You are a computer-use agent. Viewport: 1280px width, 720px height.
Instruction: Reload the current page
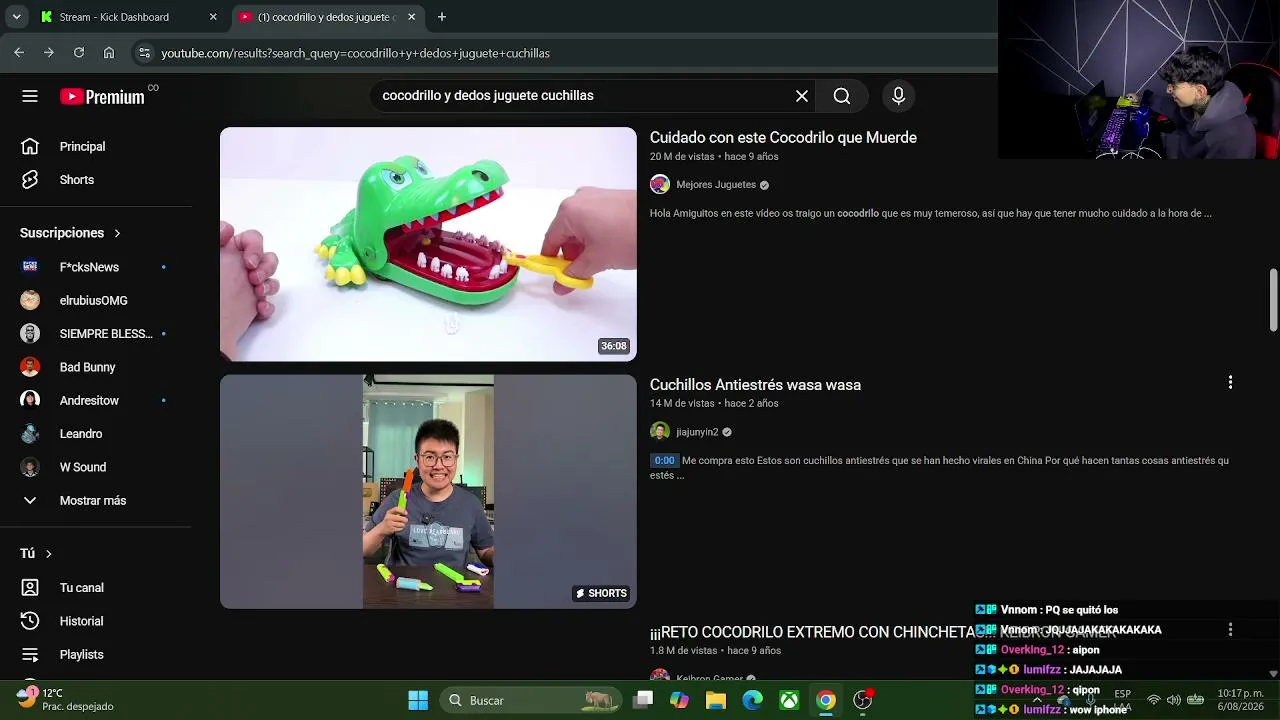pos(79,53)
